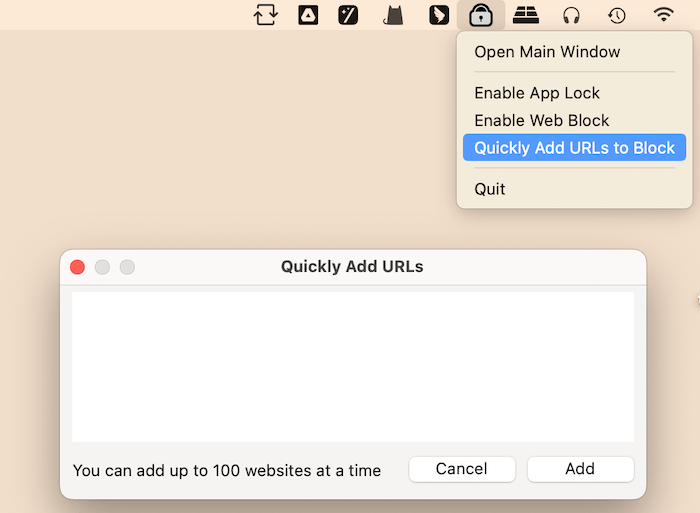Viewport: 700px width, 513px height.
Task: Click the Quickly Add URLs title bar
Action: click(352, 267)
